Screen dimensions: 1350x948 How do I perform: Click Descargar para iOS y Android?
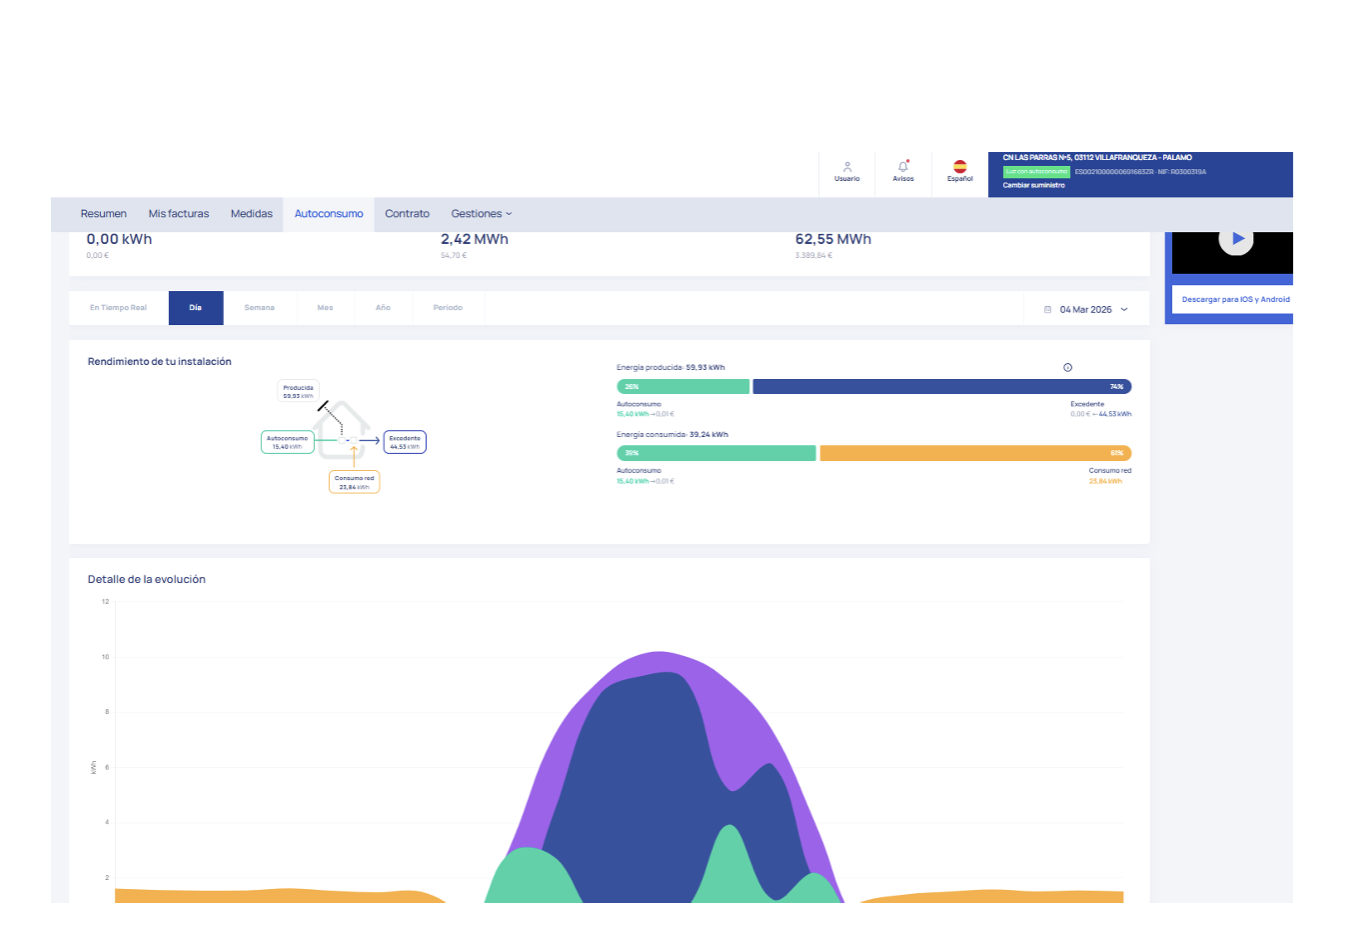pos(1235,300)
